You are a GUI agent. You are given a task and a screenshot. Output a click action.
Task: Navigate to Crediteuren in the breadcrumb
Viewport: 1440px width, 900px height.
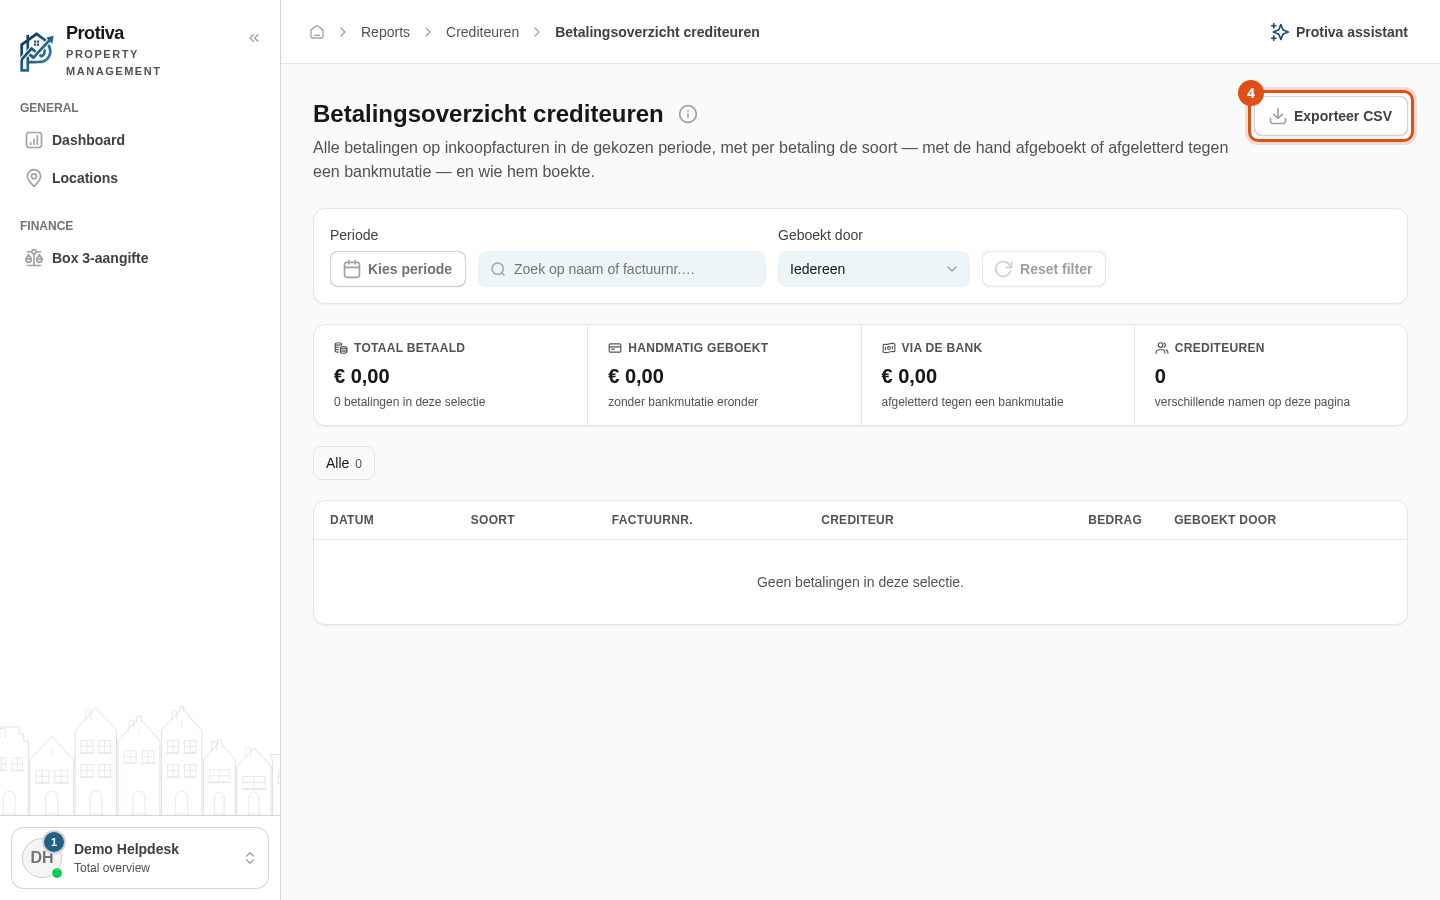[482, 32]
